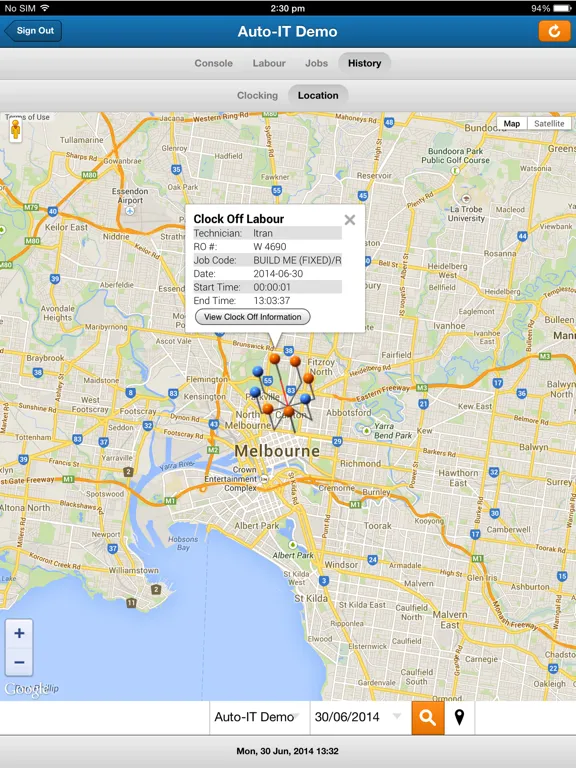Image resolution: width=576 pixels, height=768 pixels.
Task: Select orange pin under the popup pointer
Action: 274,359
